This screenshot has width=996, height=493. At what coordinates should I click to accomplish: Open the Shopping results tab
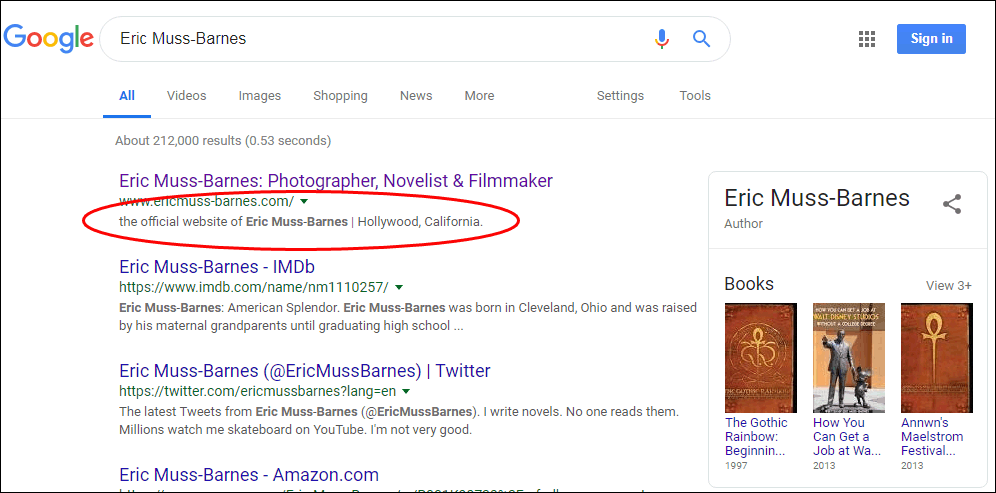(340, 96)
